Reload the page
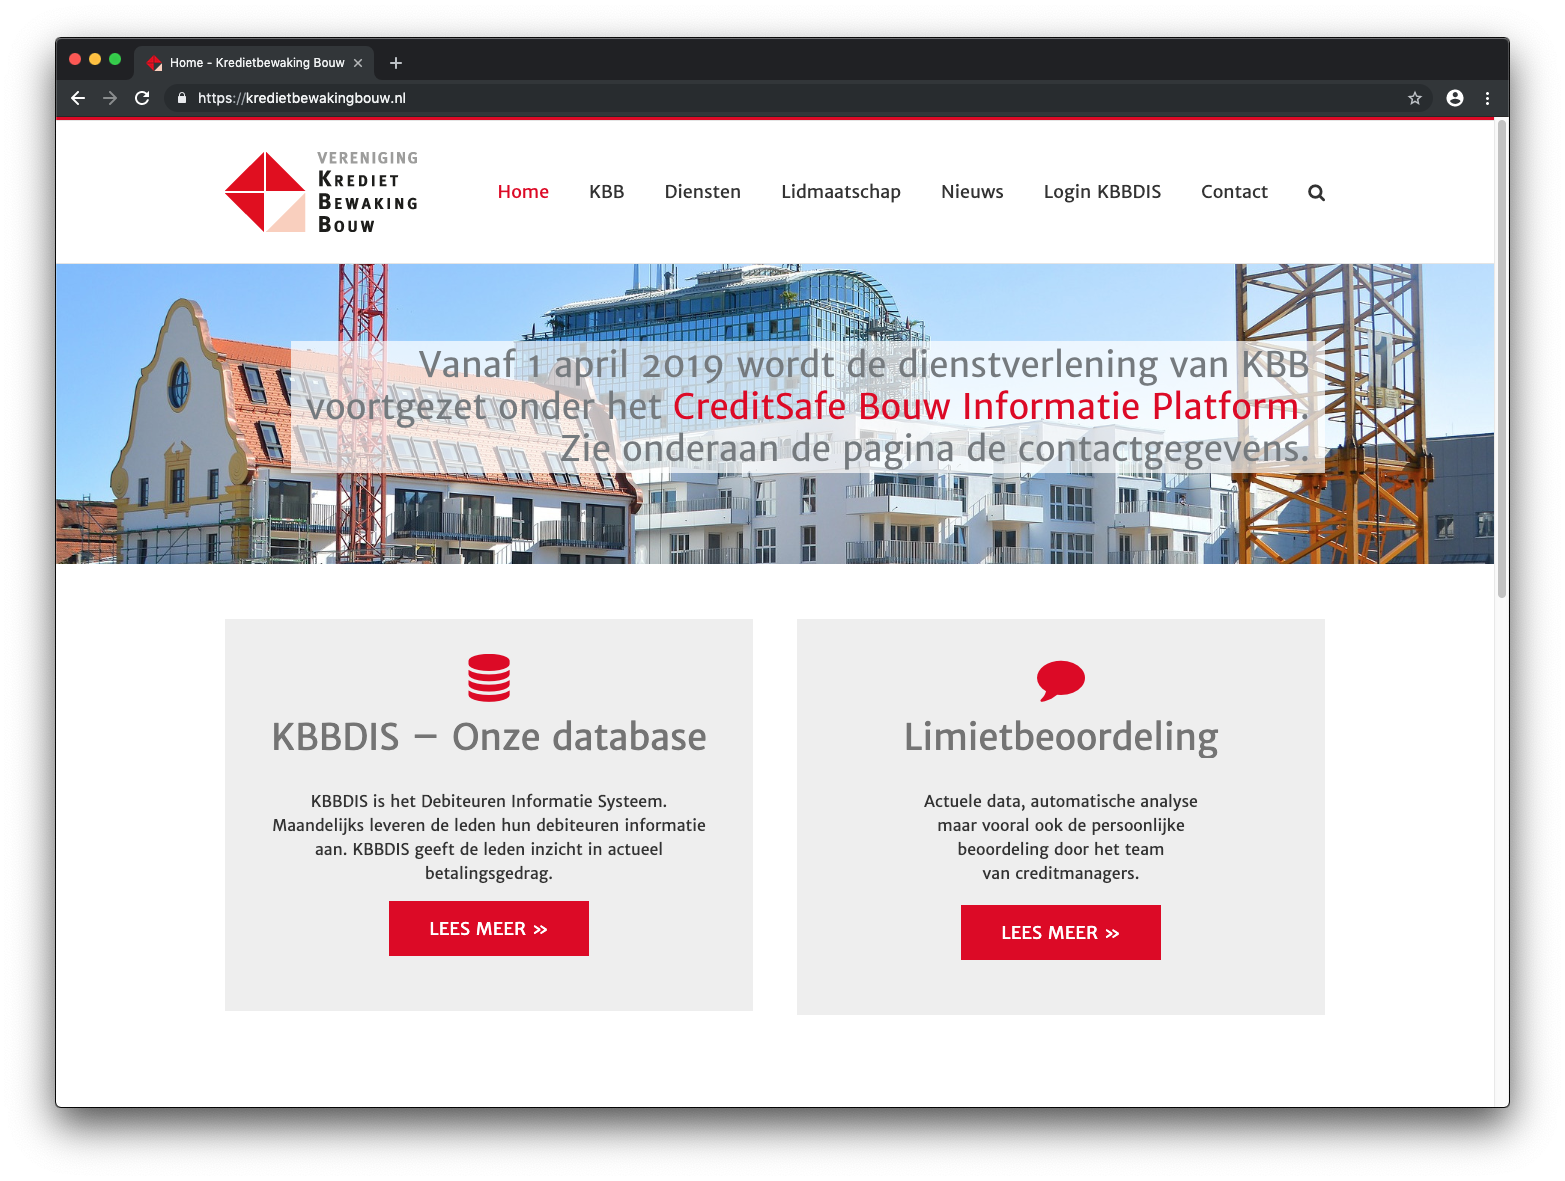Screen dimensions: 1565x1181 pyautogui.click(x=142, y=98)
